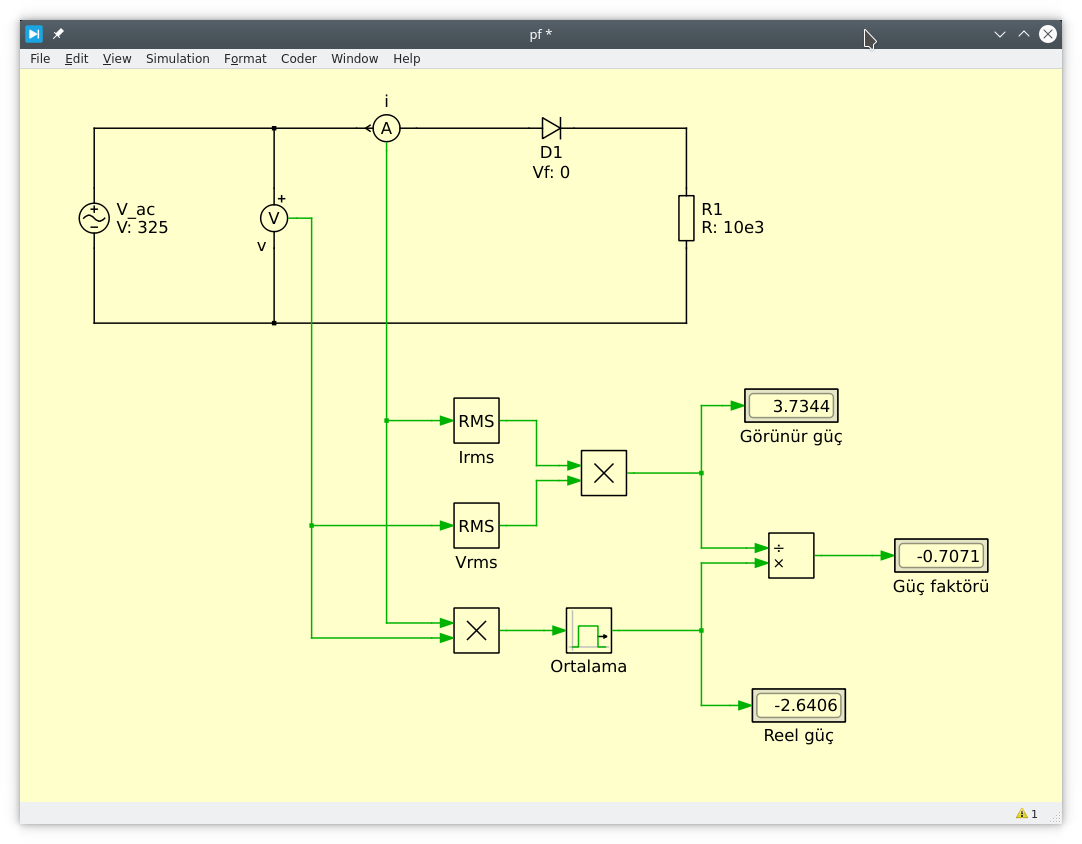This screenshot has height=844, width=1082.
Task: Click the Görünür güç display showing 3.7344
Action: click(791, 406)
